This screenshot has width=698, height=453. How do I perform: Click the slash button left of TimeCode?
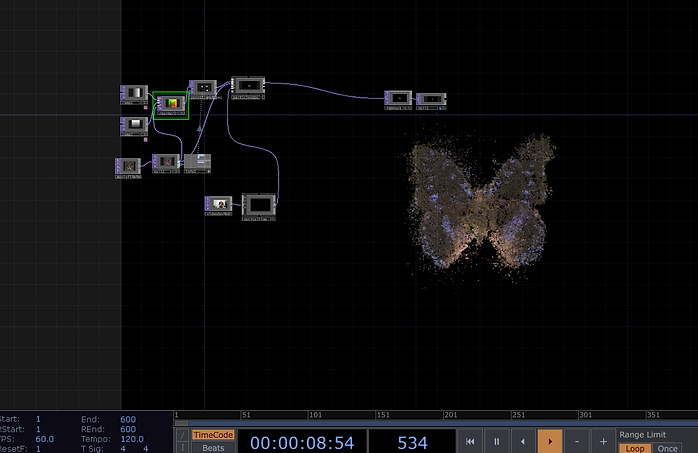[183, 435]
